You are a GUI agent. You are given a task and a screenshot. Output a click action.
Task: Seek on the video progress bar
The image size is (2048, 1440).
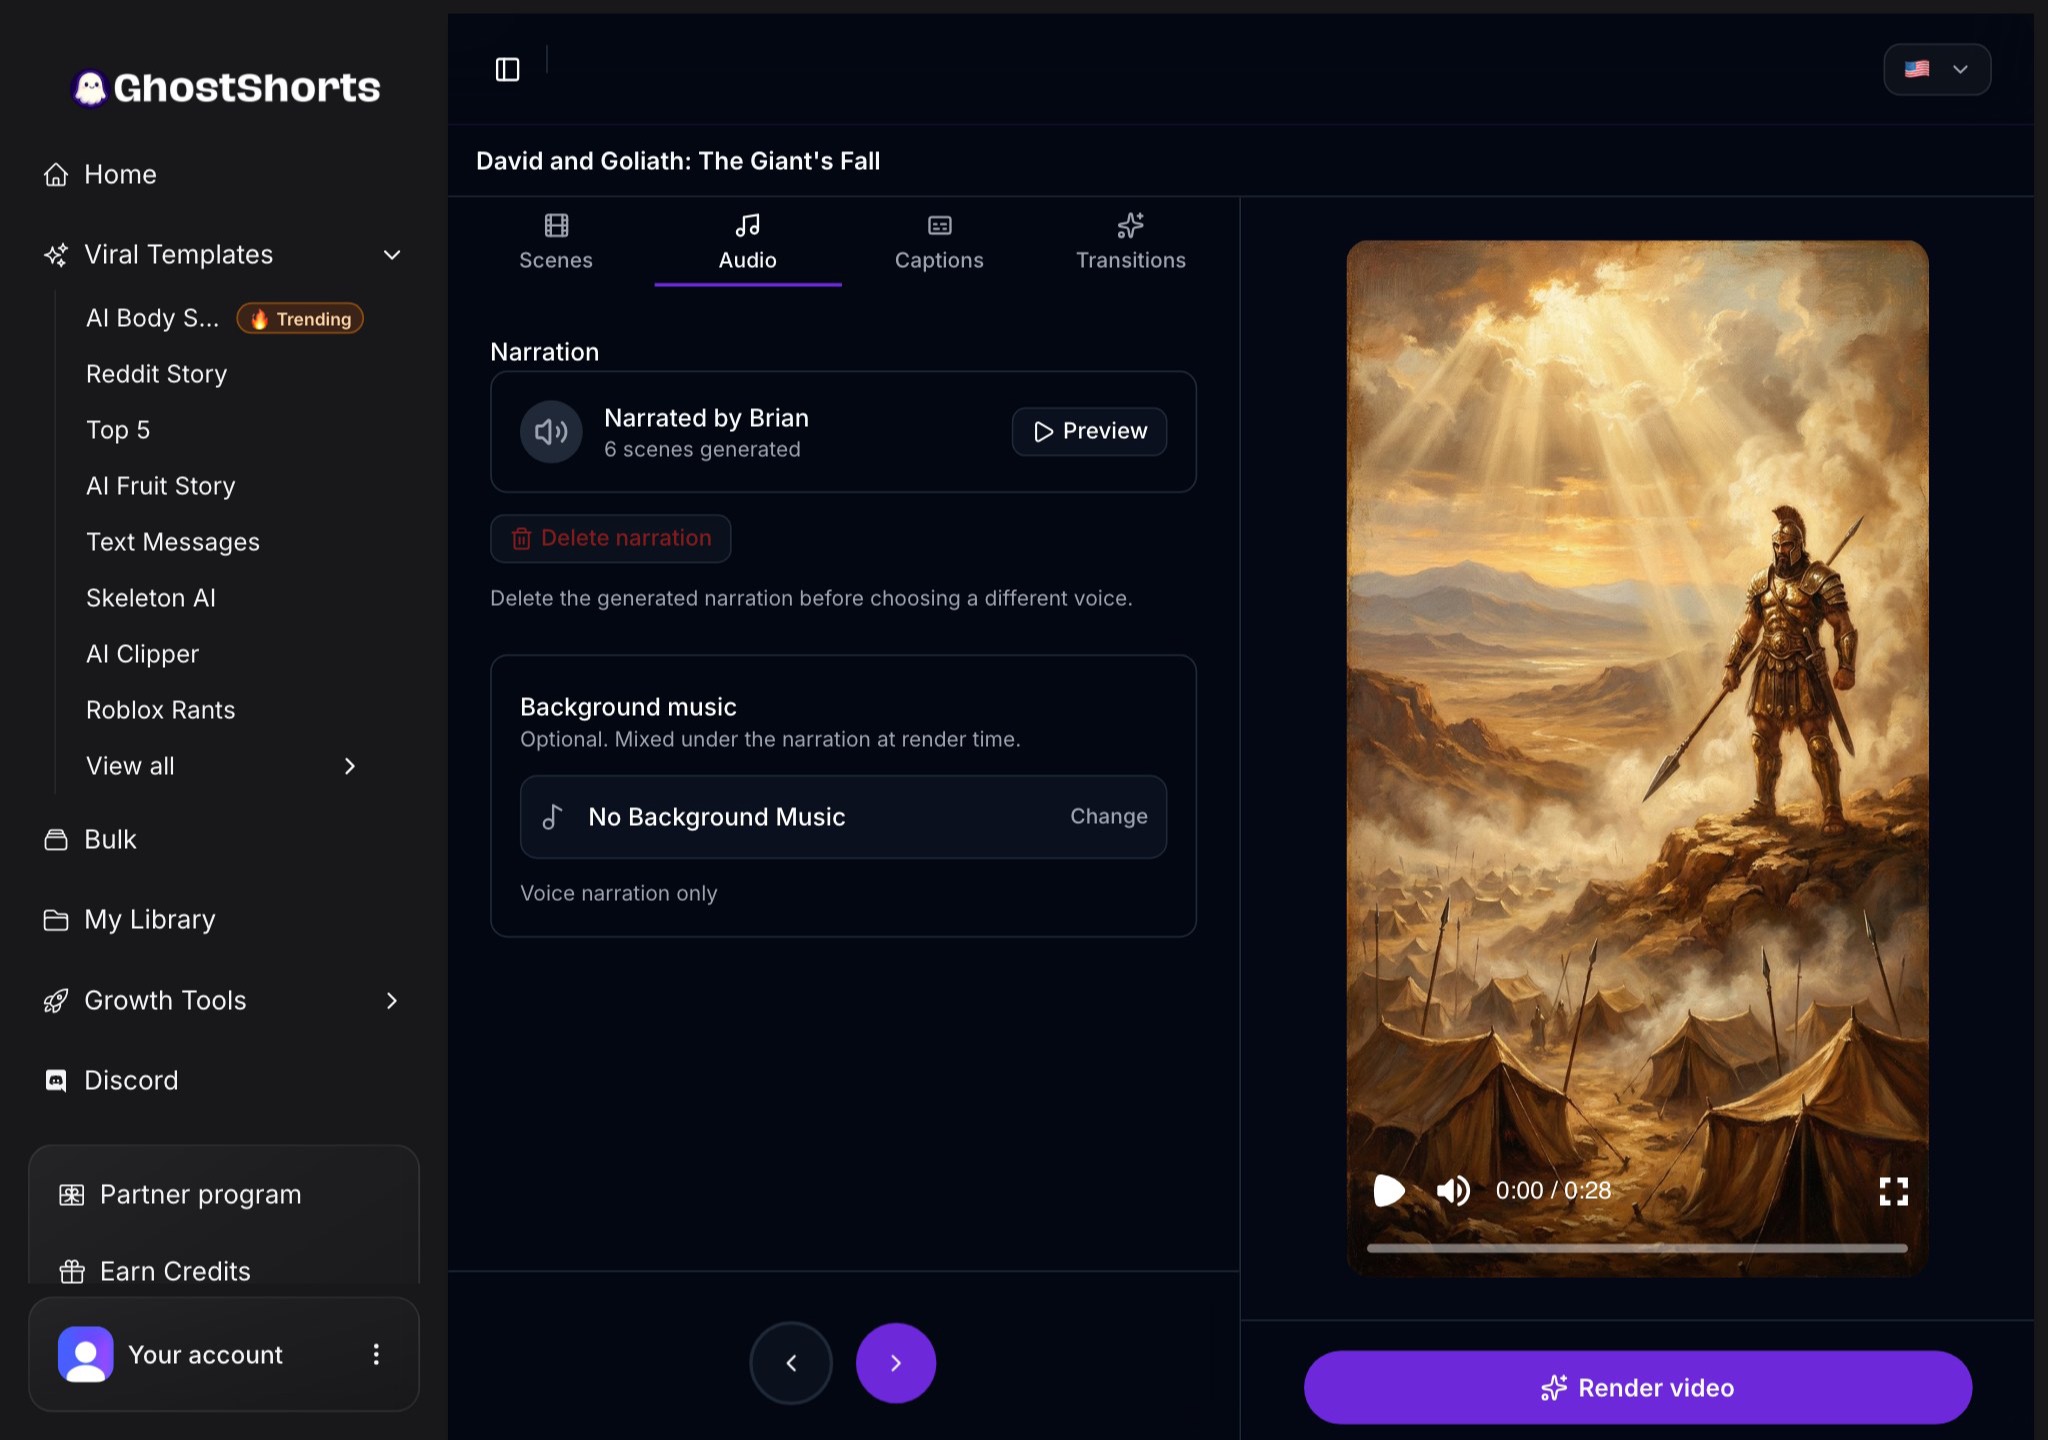coord(1637,1248)
